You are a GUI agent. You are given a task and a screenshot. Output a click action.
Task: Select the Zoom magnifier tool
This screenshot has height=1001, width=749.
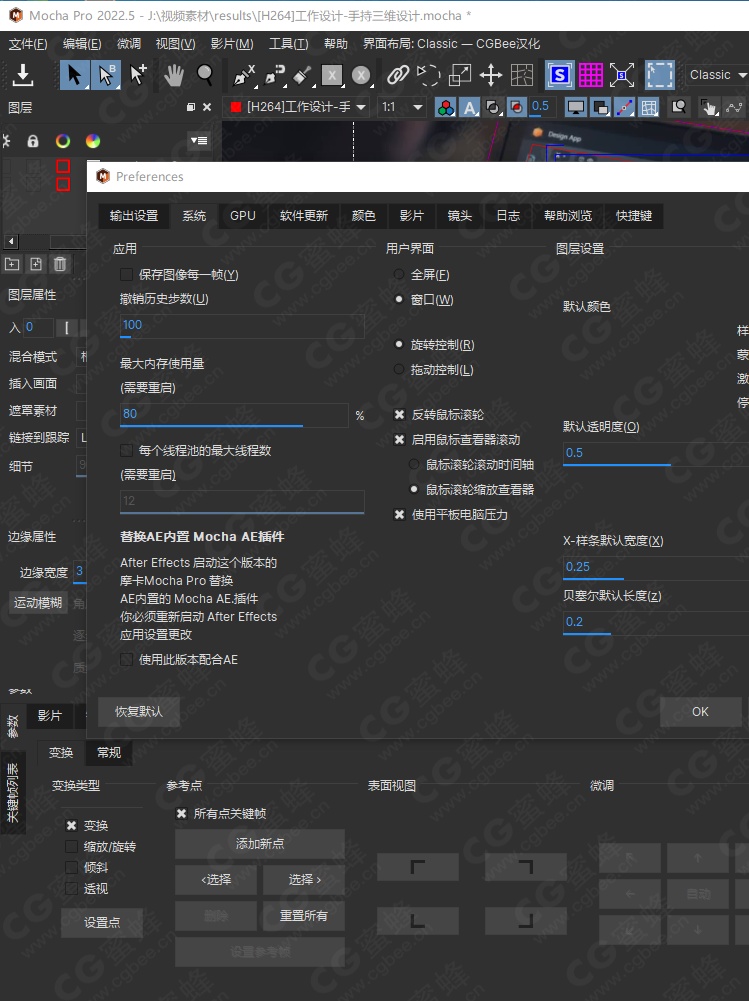point(205,75)
